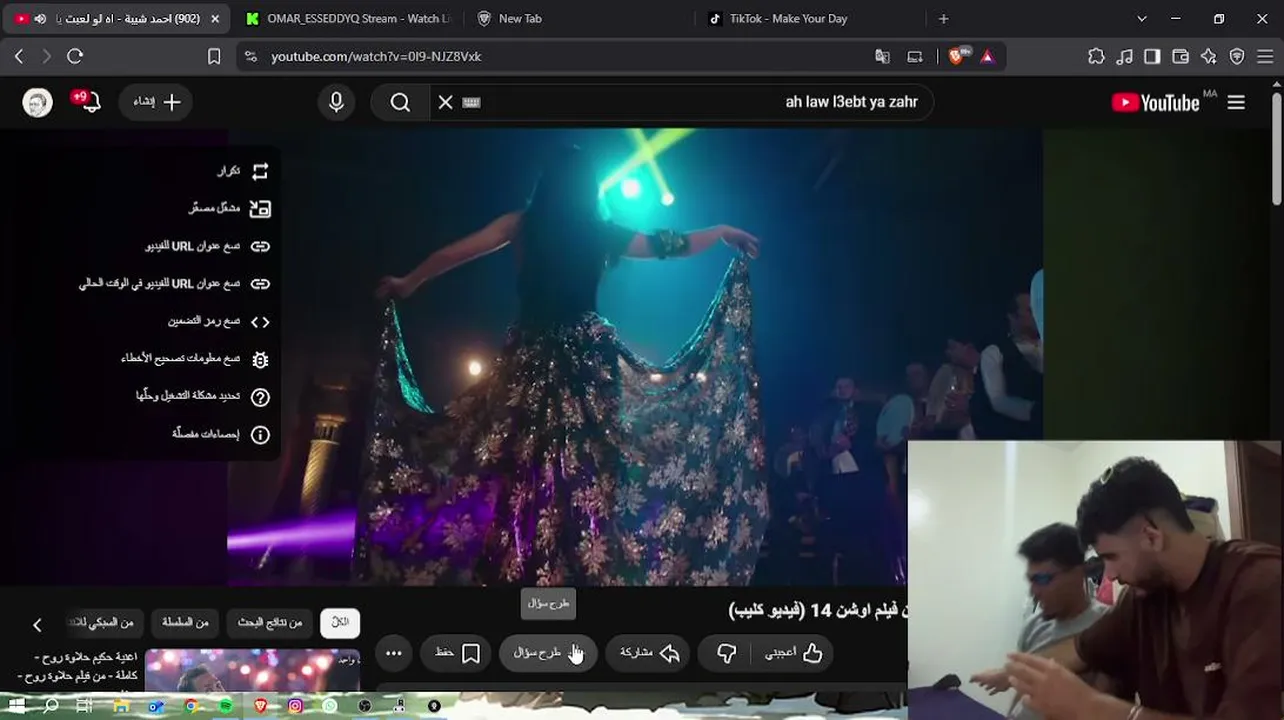This screenshot has height=720, width=1284.
Task: Open Instagram from the taskbar
Action: pos(295,706)
